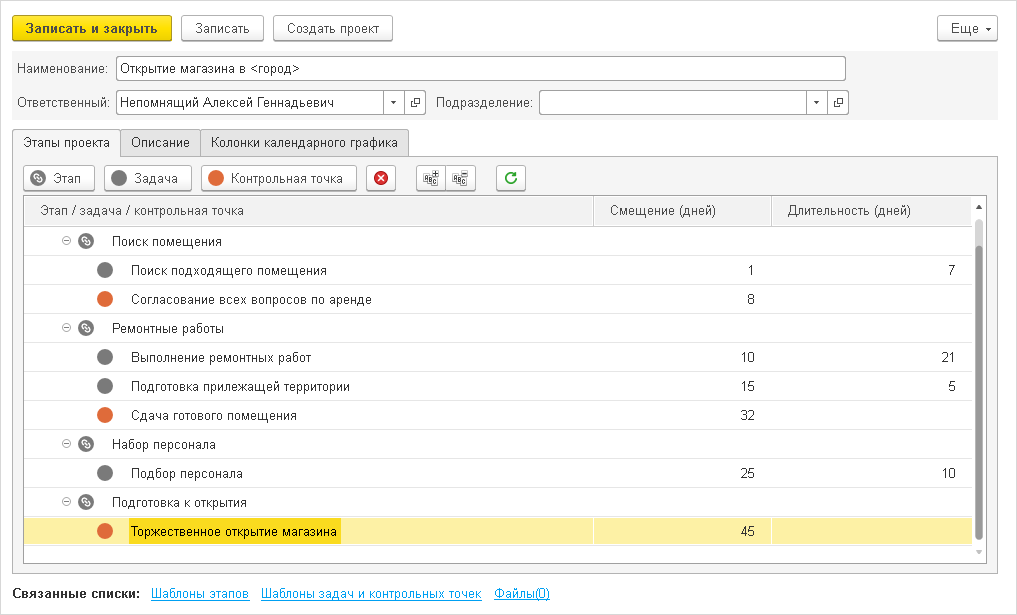Click the orange milestone icon for Сдача готового помещения

[x=105, y=415]
